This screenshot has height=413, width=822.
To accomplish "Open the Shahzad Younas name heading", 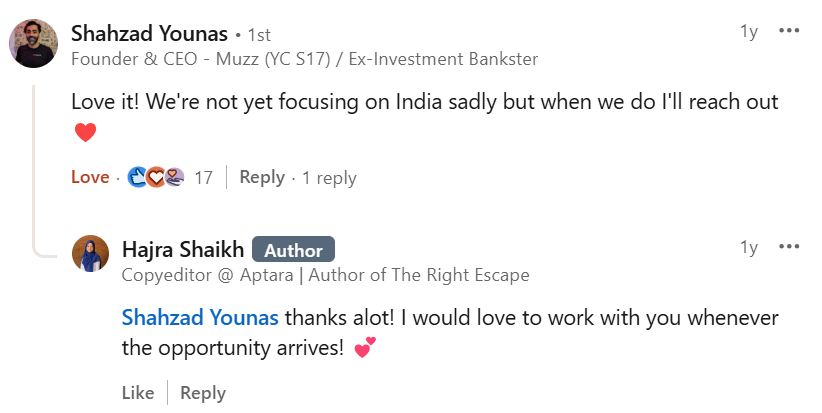I will click(149, 34).
